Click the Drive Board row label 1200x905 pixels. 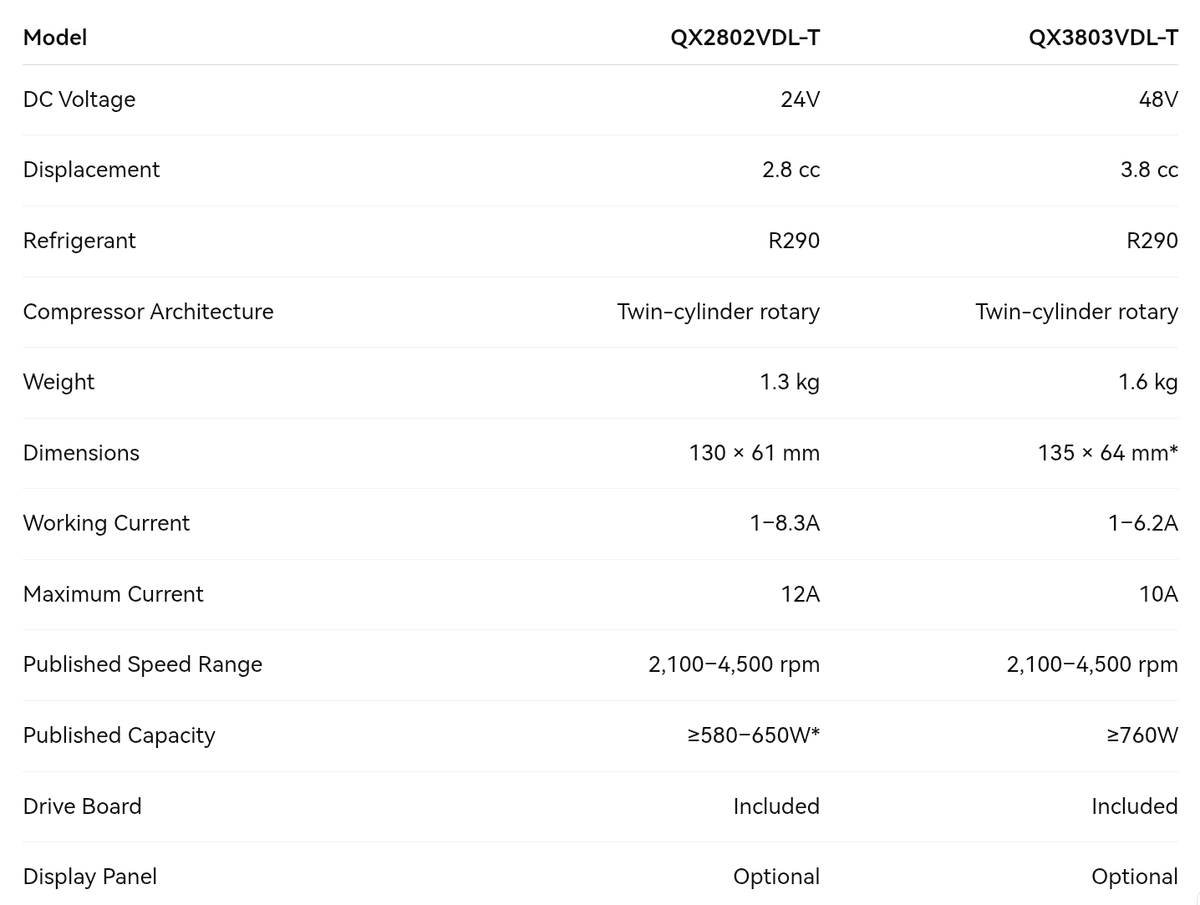[82, 807]
